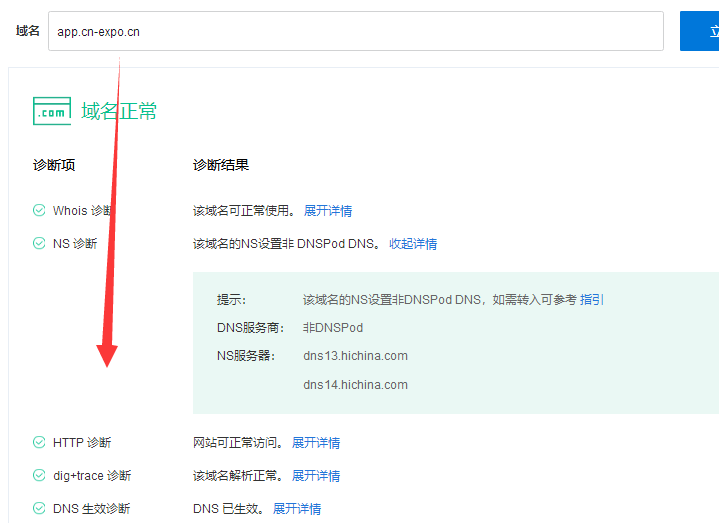Screen dimensions: 719x523
Task: Expand details for HTTP diagnosis result
Action: 316,443
